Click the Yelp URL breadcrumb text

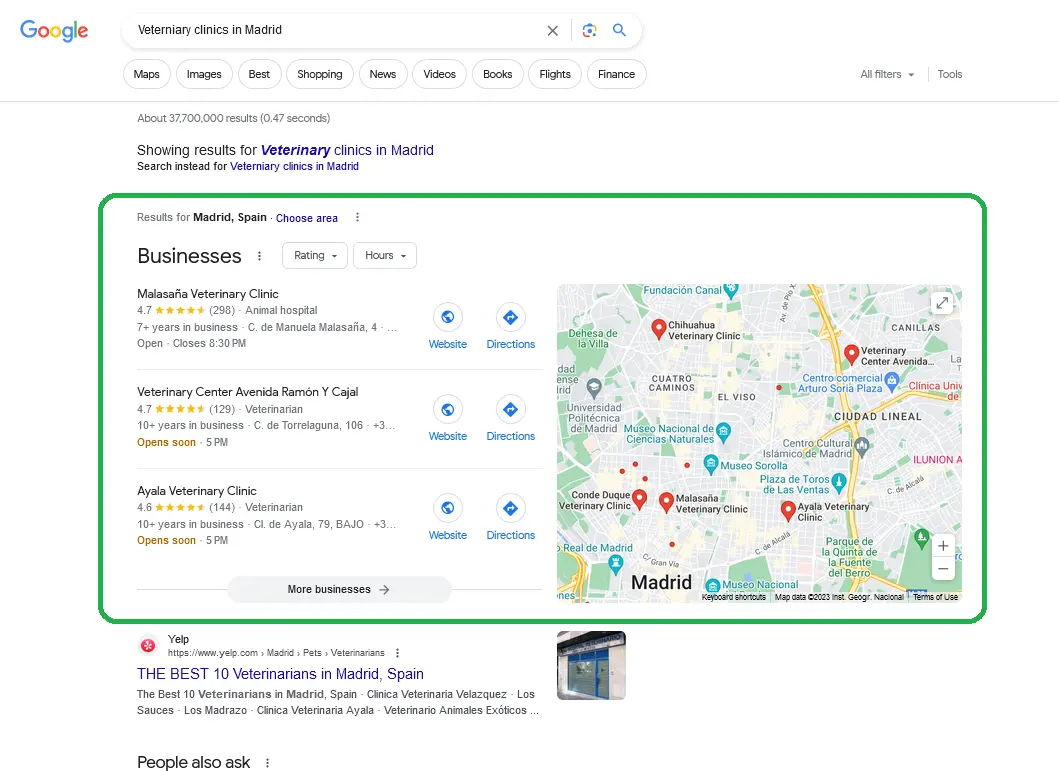(276, 653)
